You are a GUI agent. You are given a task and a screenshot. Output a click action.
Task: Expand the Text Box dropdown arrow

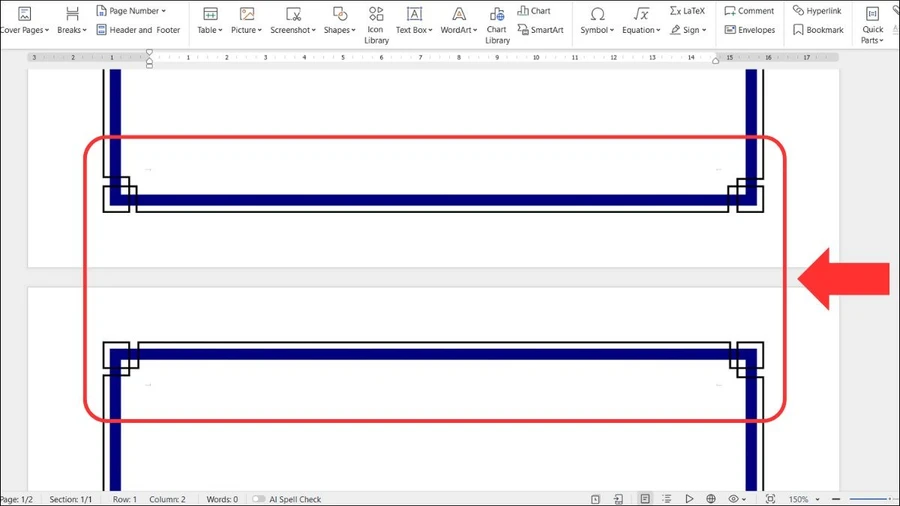click(430, 30)
